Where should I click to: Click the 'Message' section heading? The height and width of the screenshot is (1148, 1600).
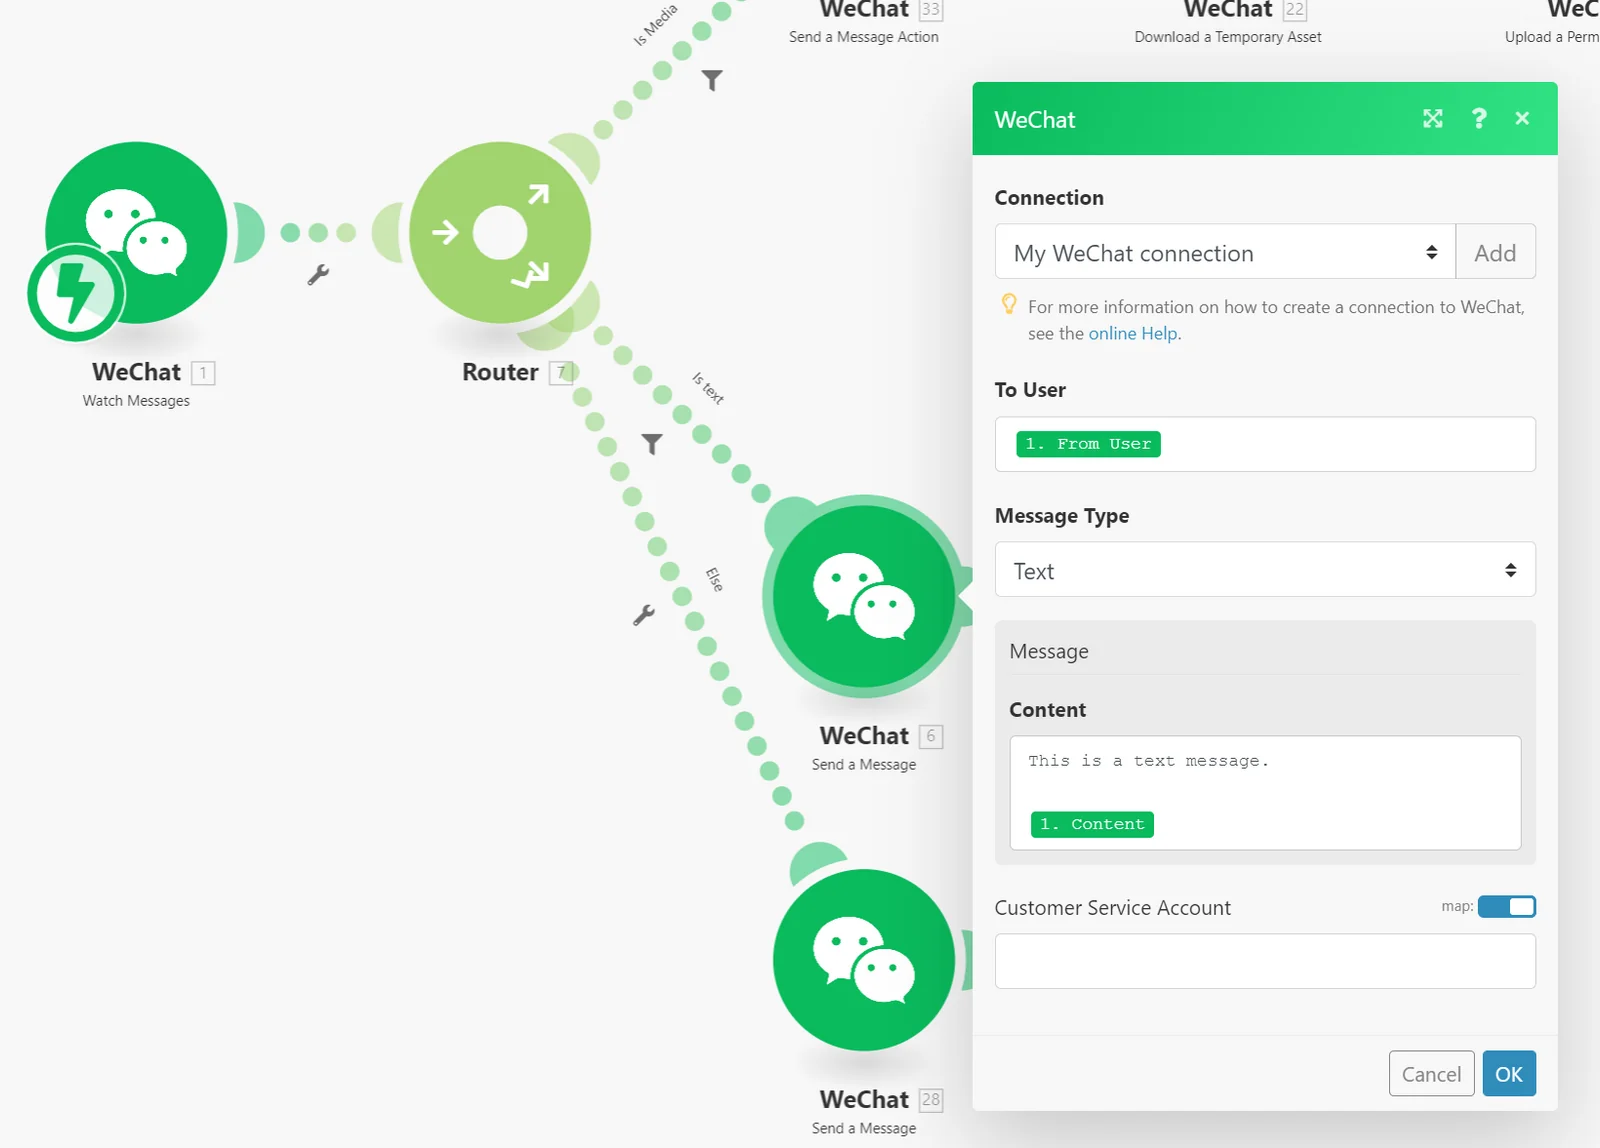click(1049, 651)
